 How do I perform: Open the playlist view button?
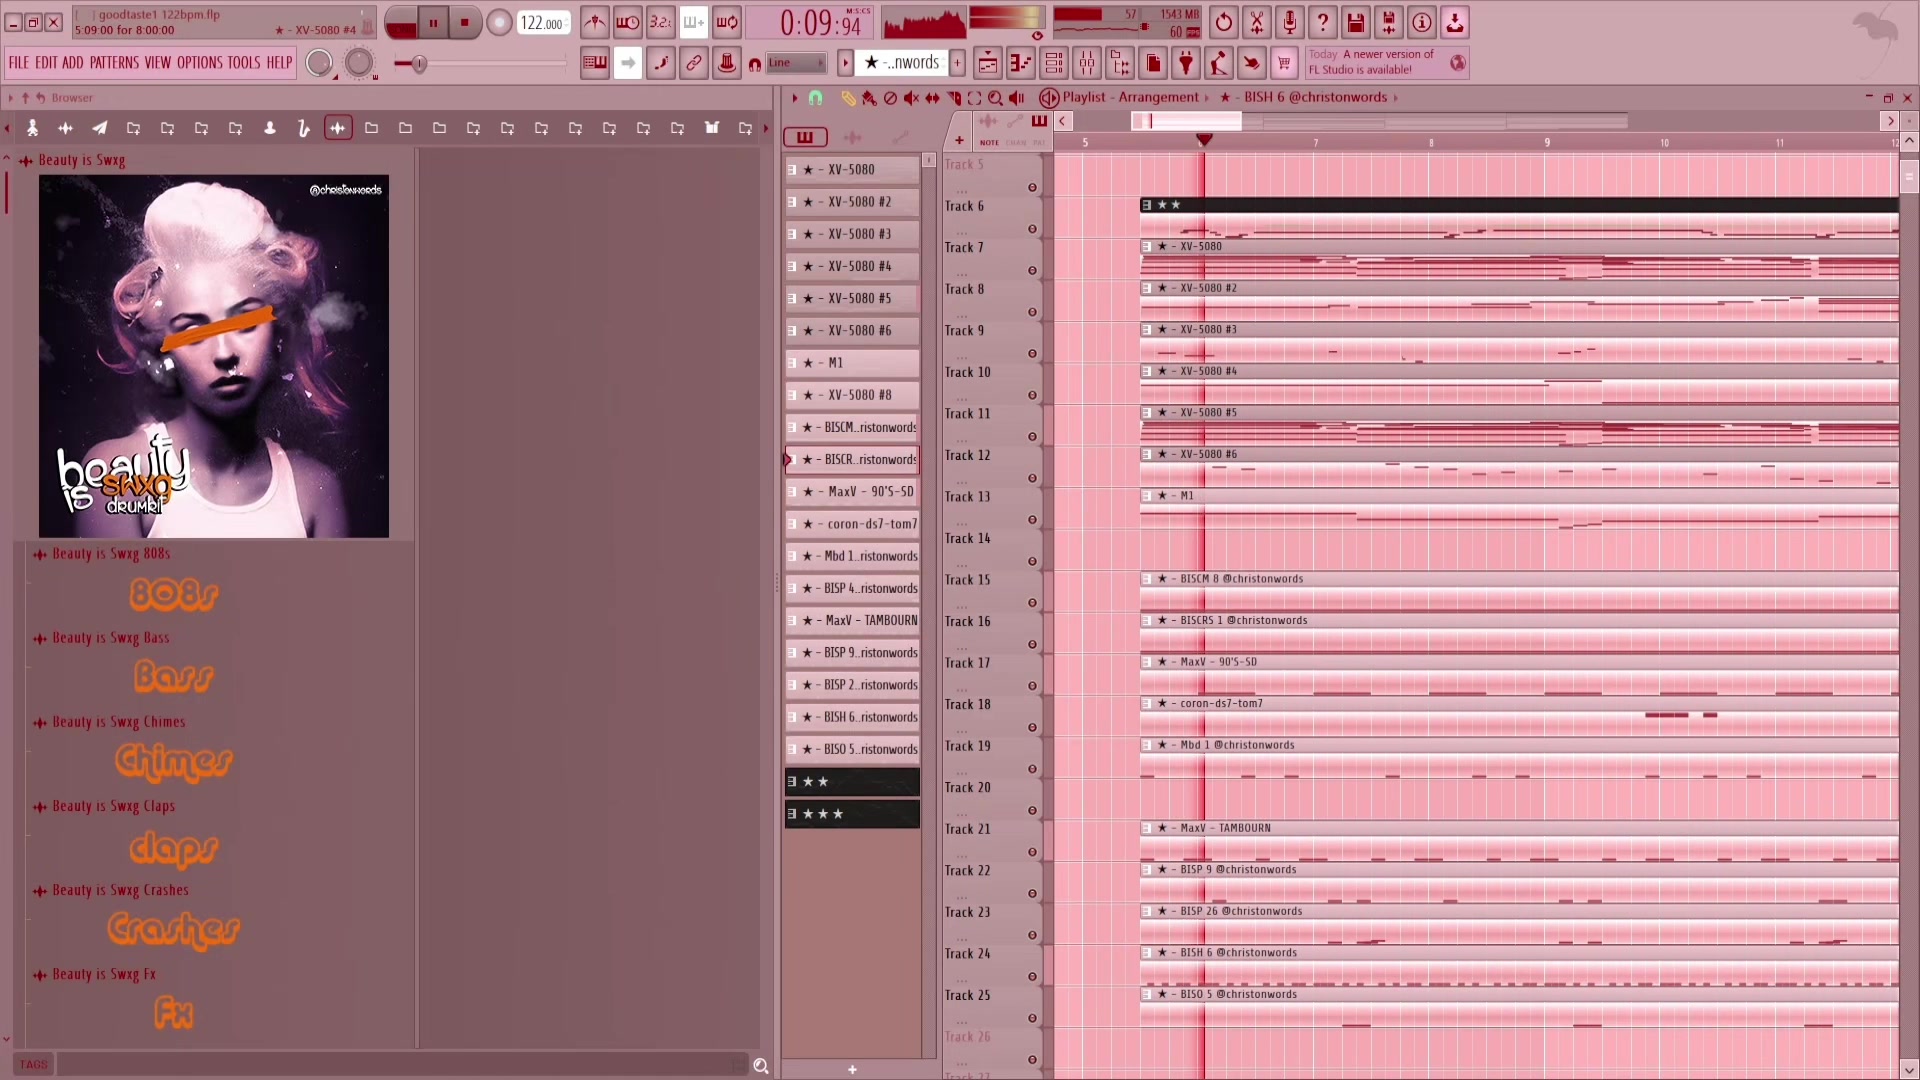click(x=988, y=63)
